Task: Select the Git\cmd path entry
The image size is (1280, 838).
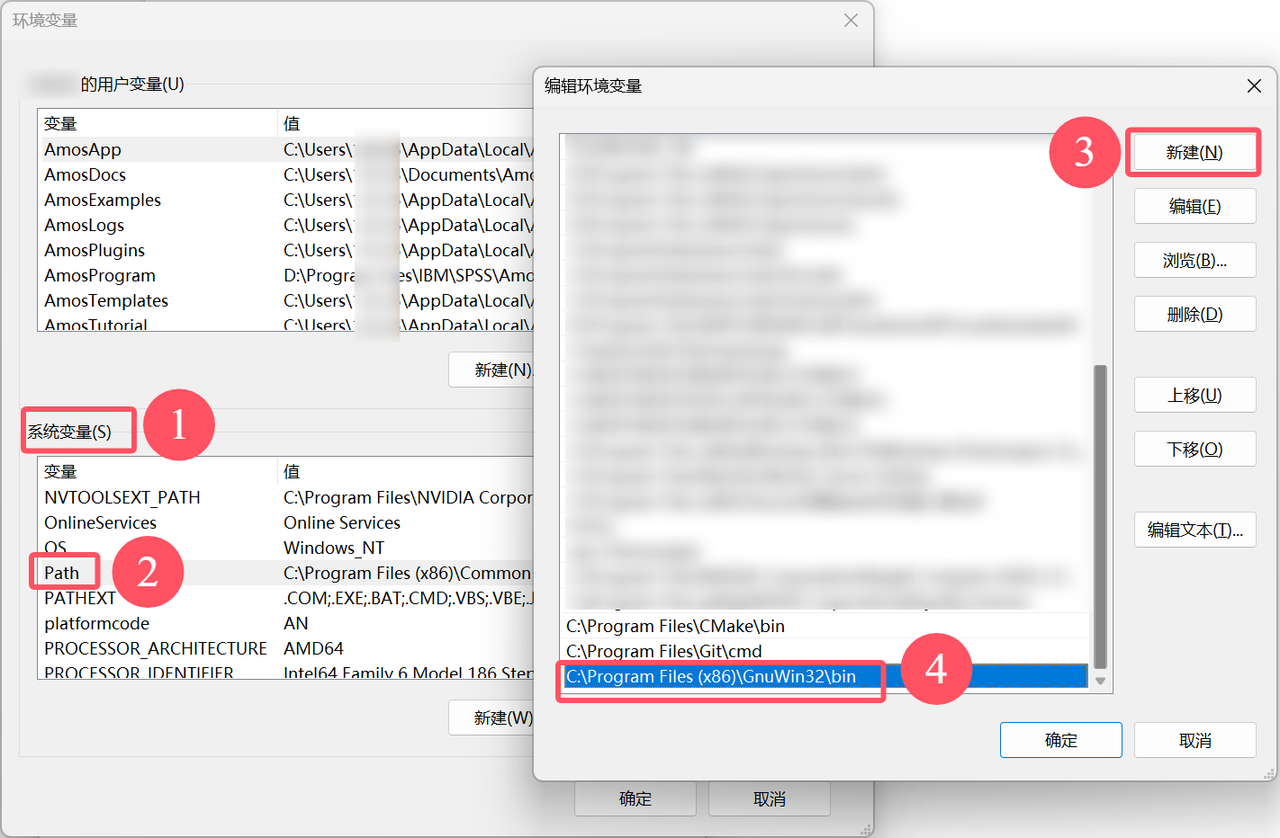Action: pyautogui.click(x=824, y=651)
